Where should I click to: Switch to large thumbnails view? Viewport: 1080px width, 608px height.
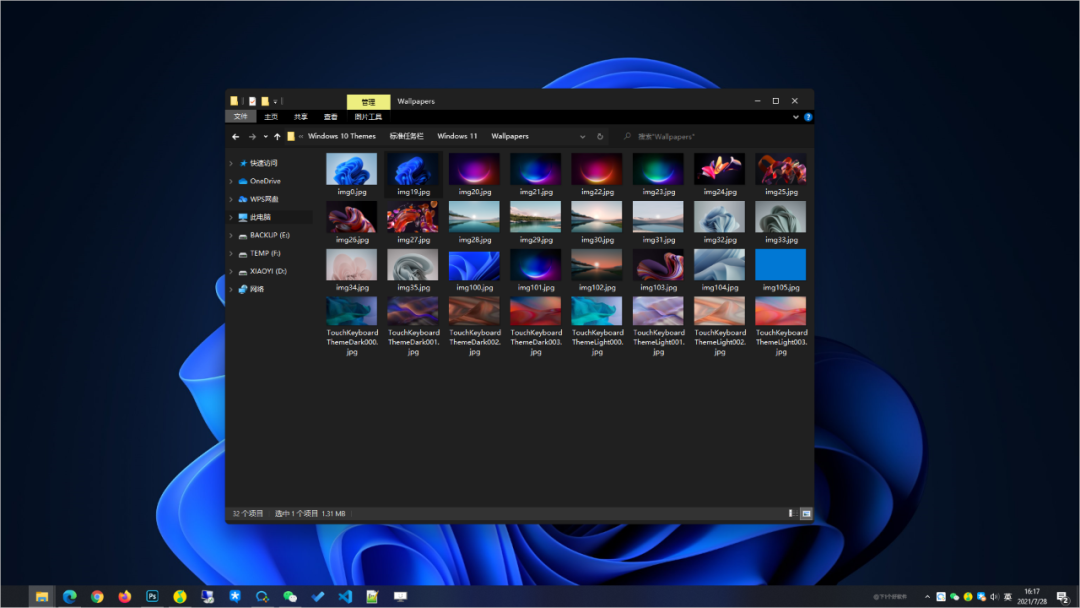click(x=805, y=513)
